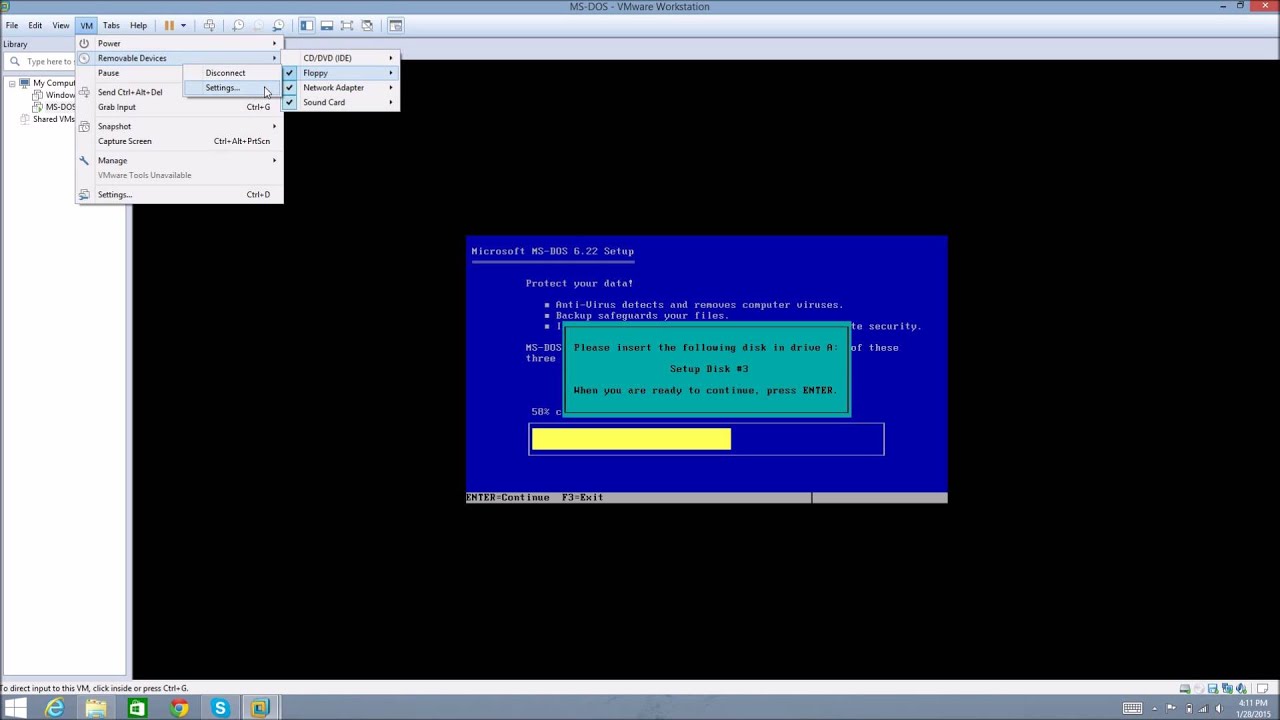The image size is (1280, 720).
Task: Click the MS-DOS setup progress bar
Action: [x=706, y=439]
